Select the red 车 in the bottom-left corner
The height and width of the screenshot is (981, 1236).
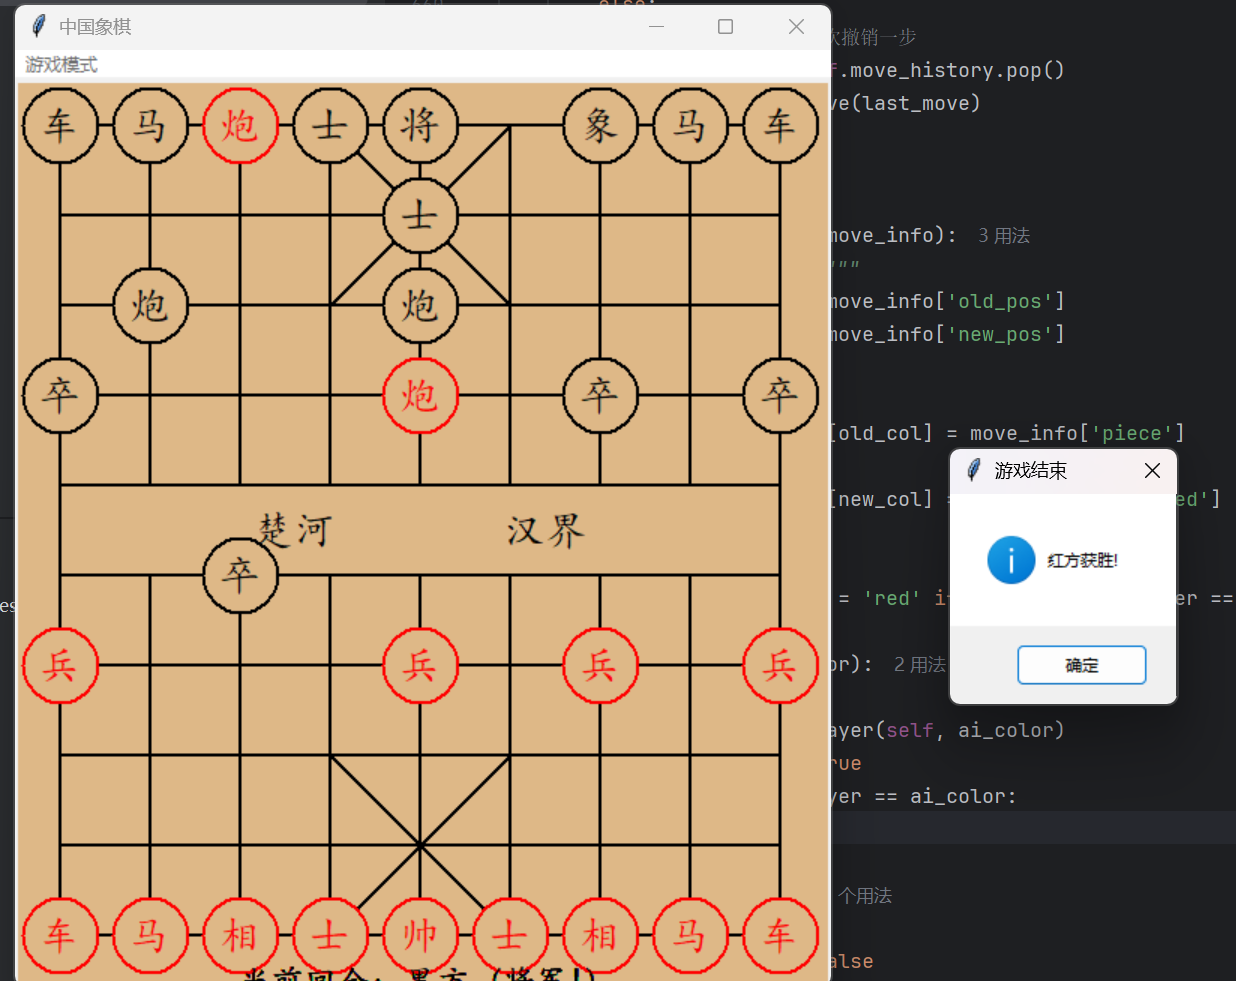(60, 936)
